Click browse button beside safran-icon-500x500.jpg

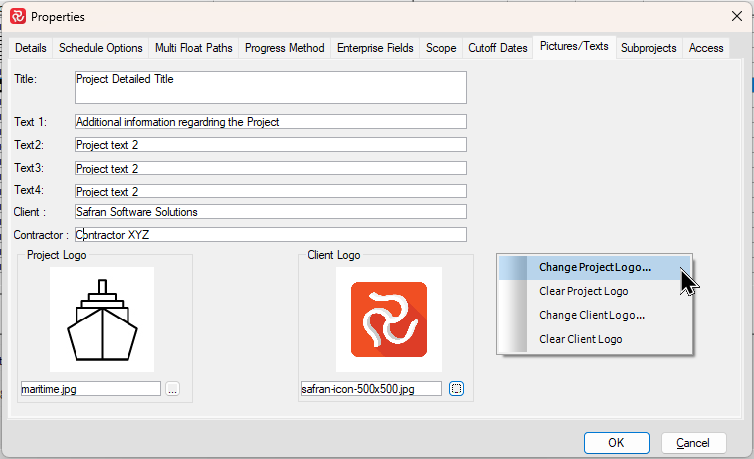pos(455,389)
